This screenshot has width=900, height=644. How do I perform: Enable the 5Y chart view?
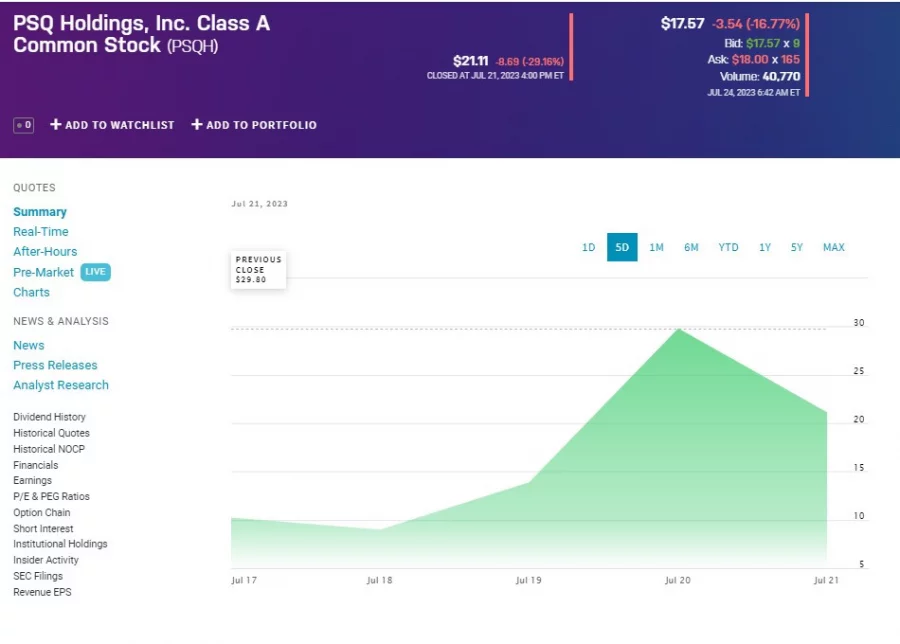pos(796,247)
